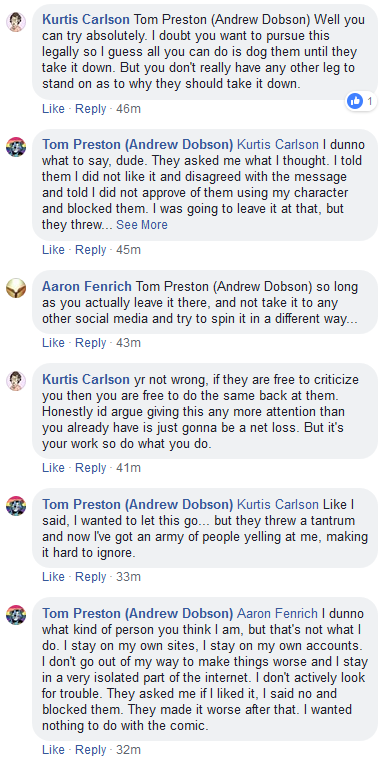Viewport: 389px width, 764px height.
Task: Open Kurtis Carlson's avatar on the top comment
Action: click(x=16, y=22)
